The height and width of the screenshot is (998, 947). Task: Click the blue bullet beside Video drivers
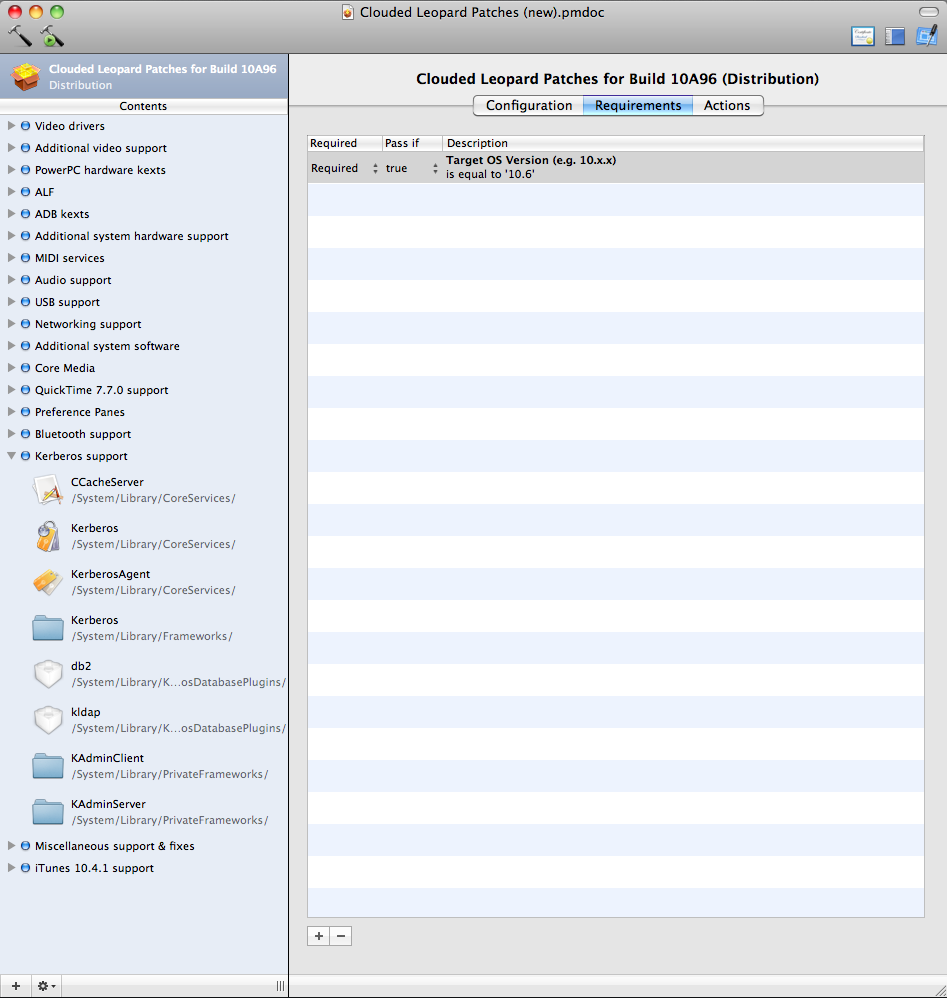click(25, 126)
